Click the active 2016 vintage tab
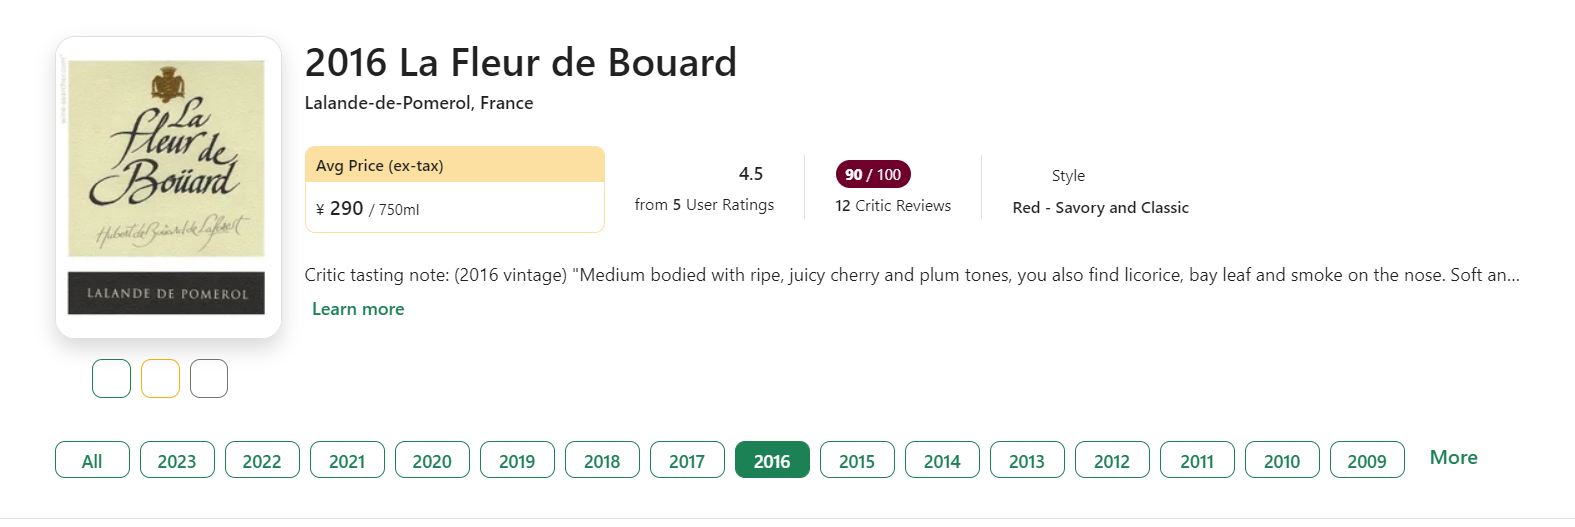This screenshot has width=1575, height=527. [x=772, y=460]
